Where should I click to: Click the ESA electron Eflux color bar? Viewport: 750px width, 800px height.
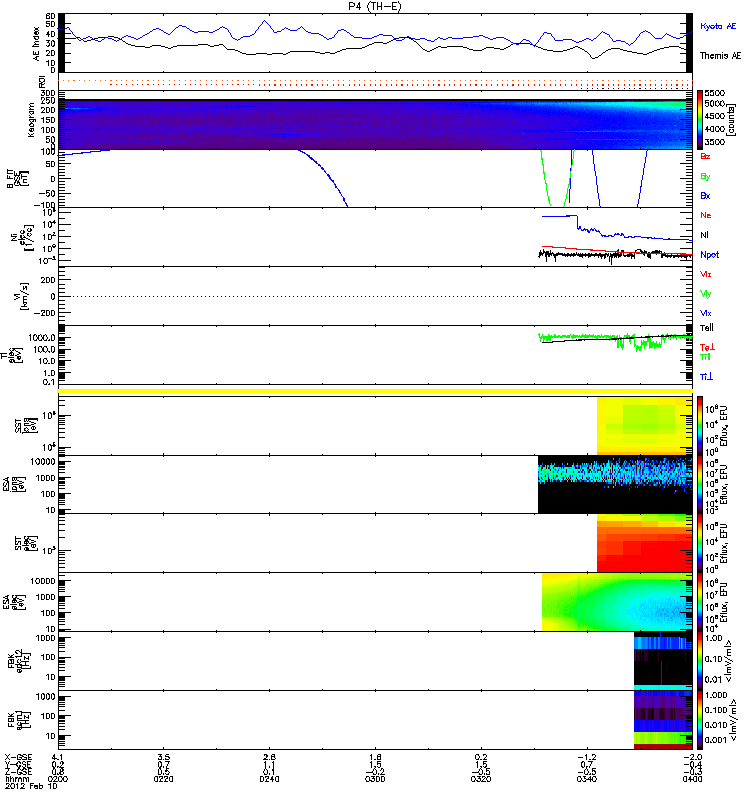pyautogui.click(x=699, y=602)
